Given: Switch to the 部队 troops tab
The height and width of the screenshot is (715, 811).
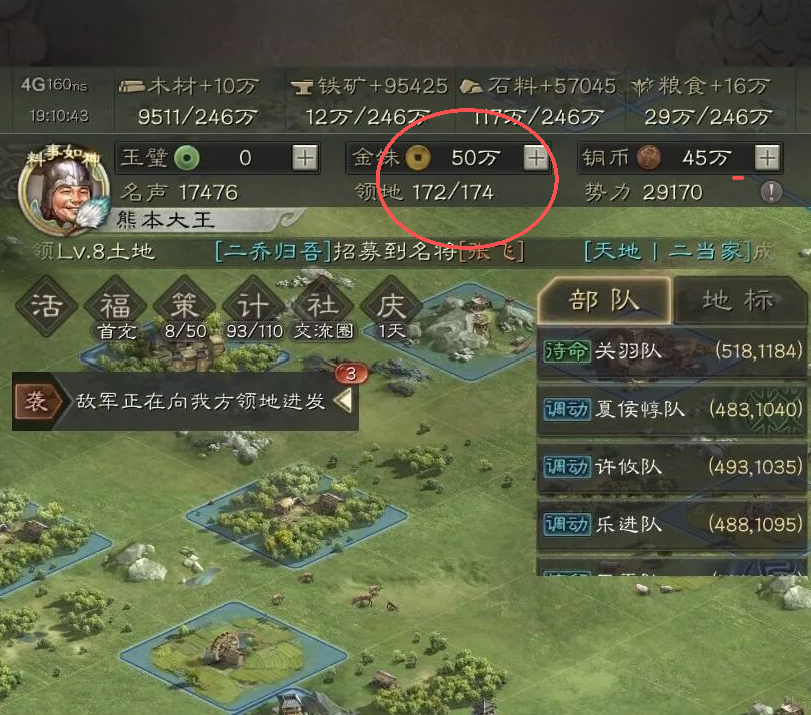Looking at the screenshot, I should (604, 301).
